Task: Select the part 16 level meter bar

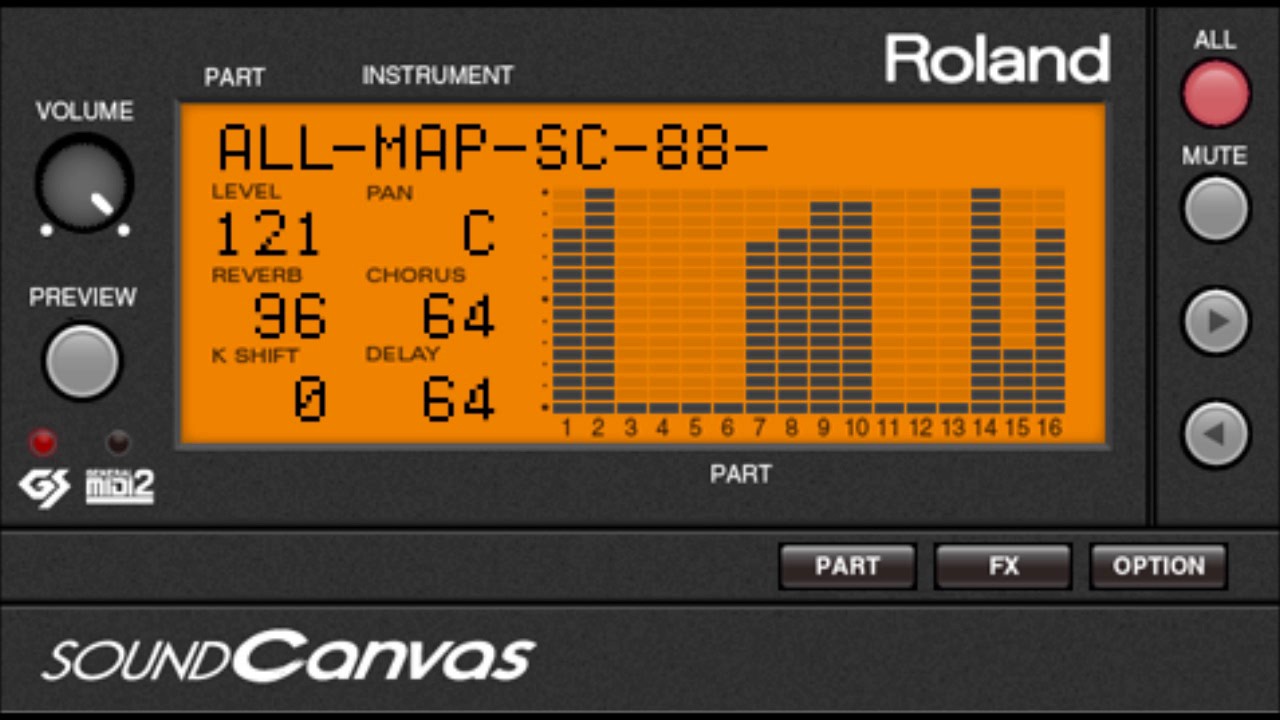Action: [1050, 321]
